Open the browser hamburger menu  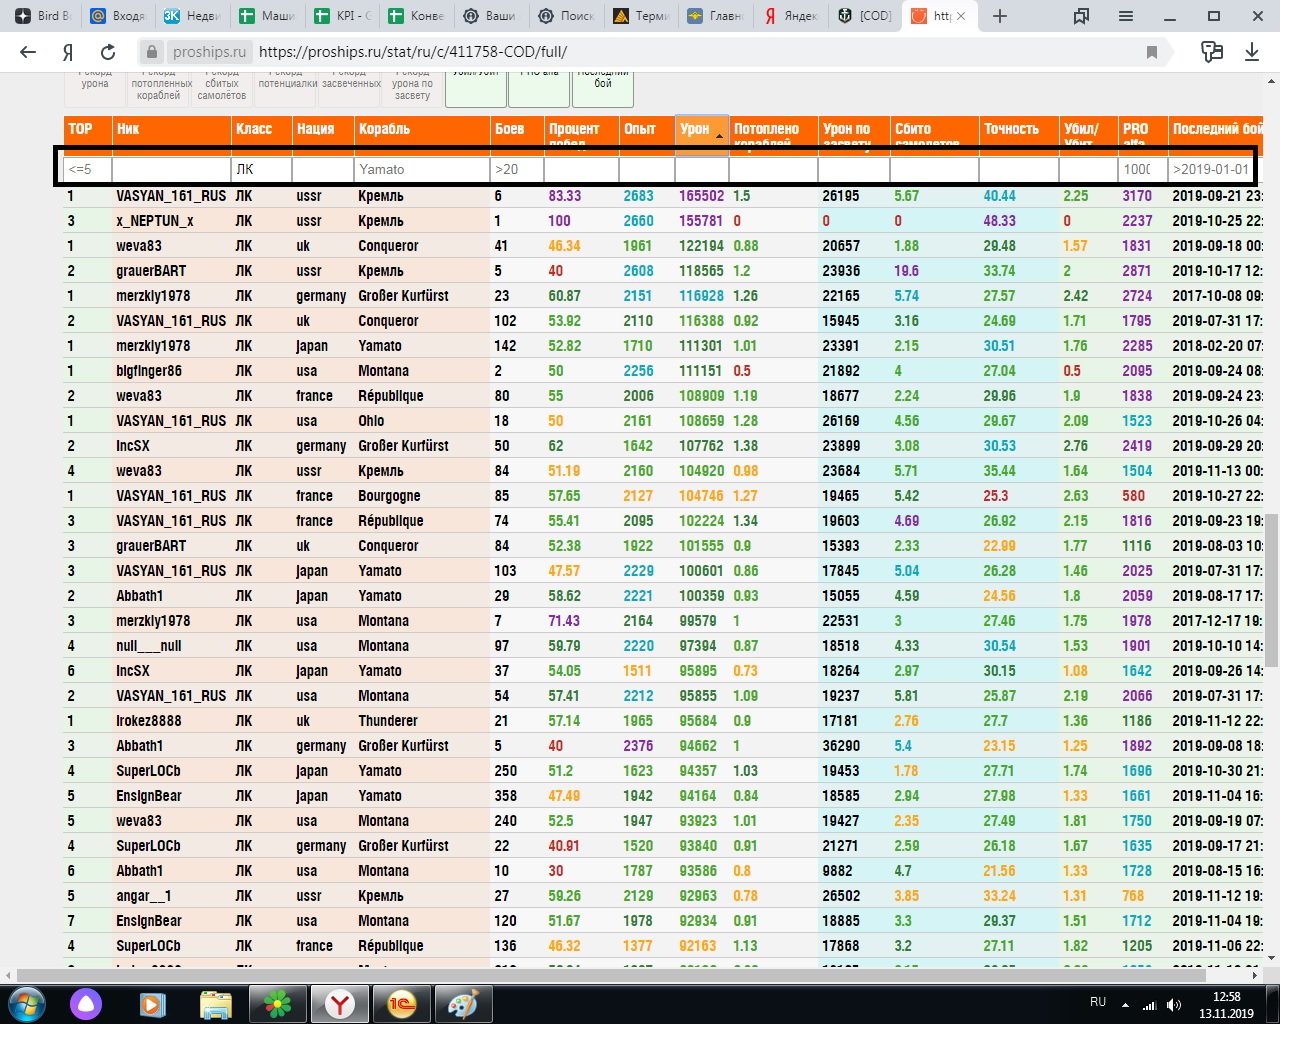[1126, 16]
